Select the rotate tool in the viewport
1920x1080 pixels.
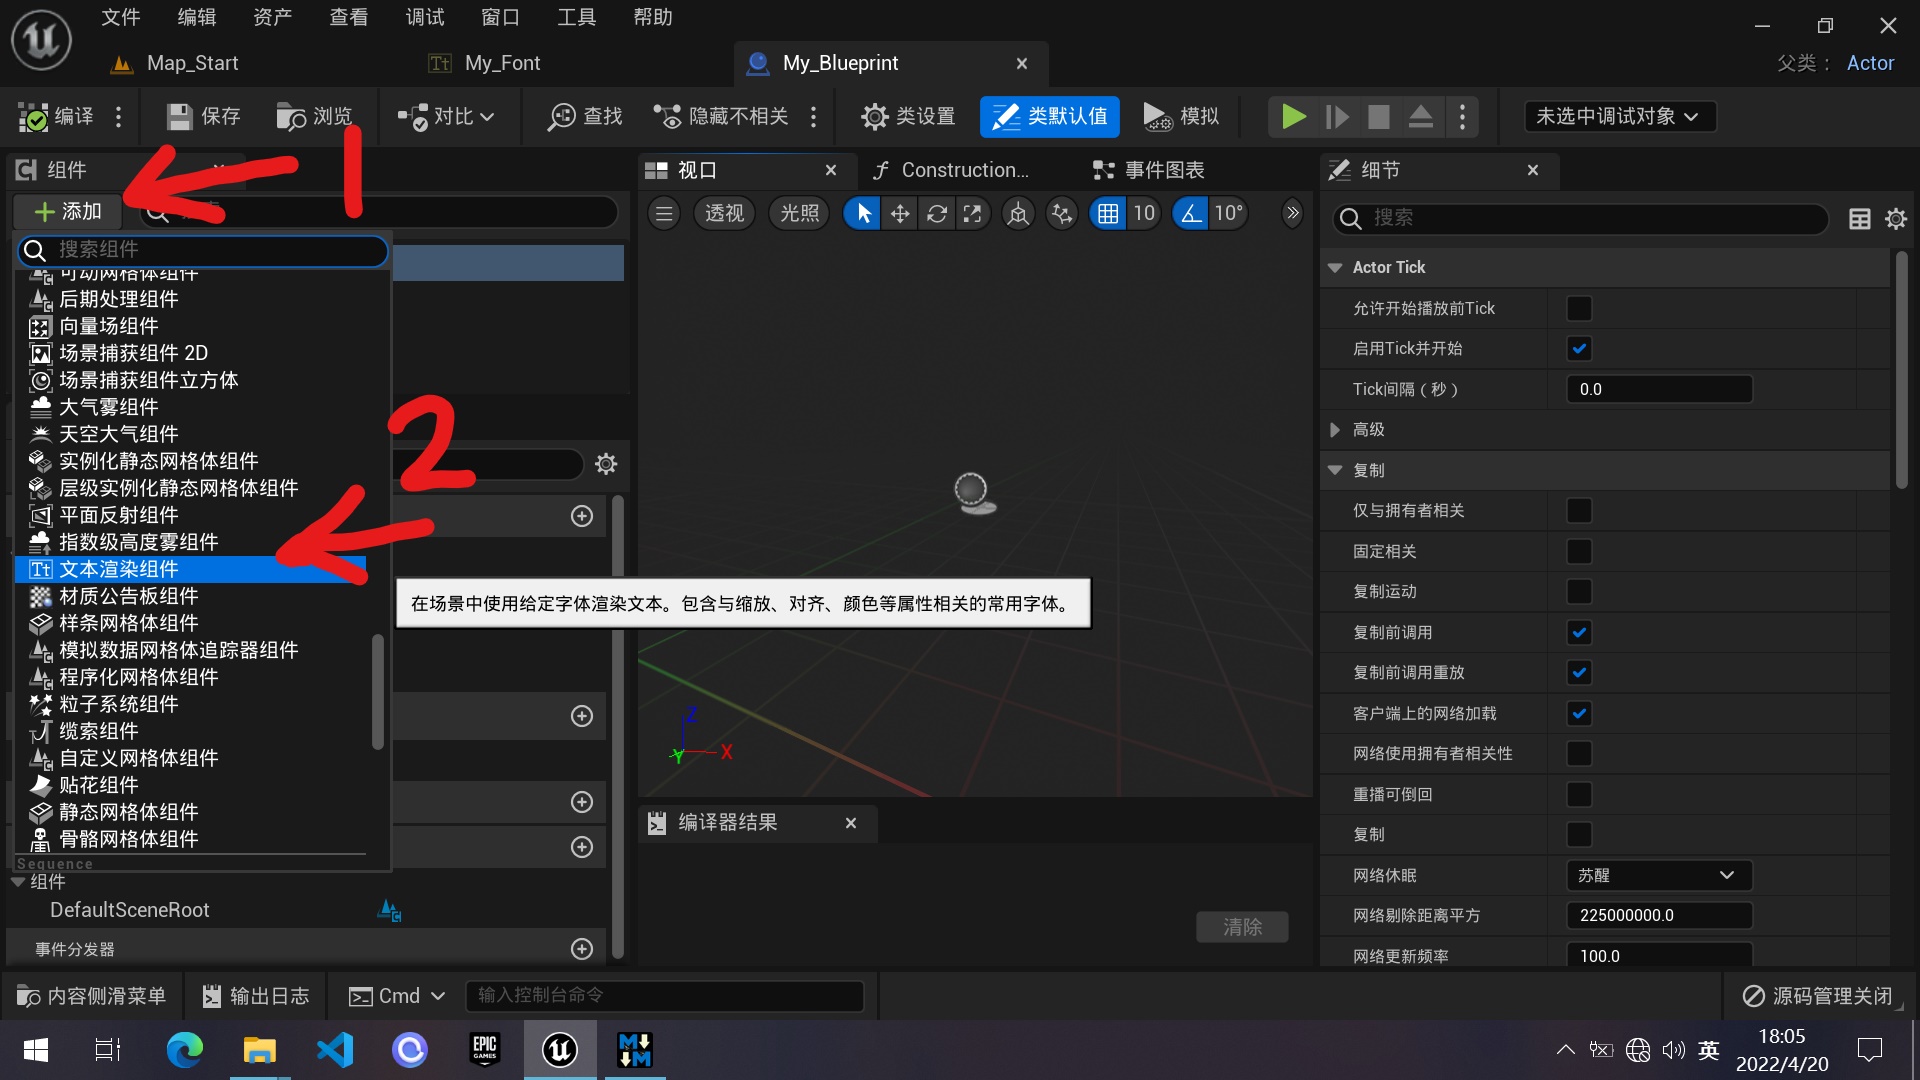tap(936, 213)
